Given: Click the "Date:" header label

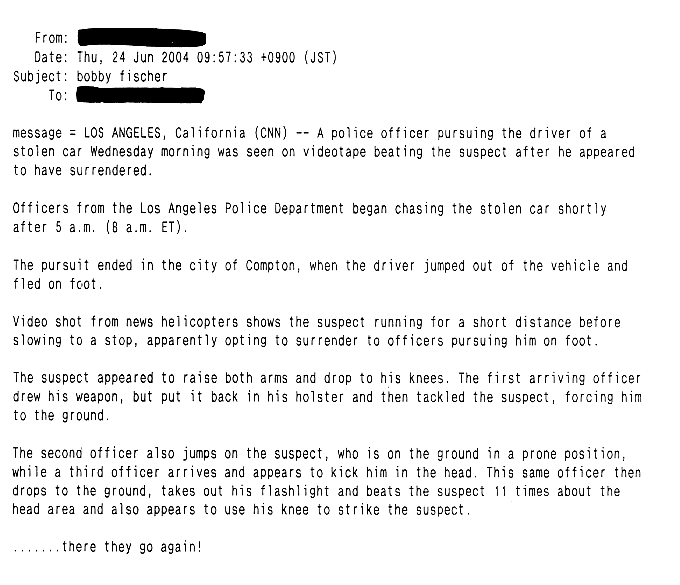Looking at the screenshot, I should click(51, 57).
